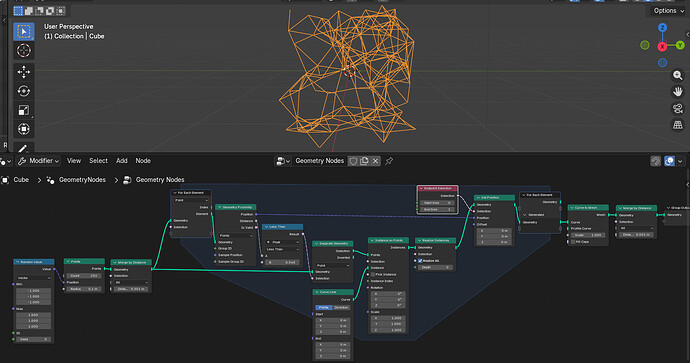690x363 pixels.
Task: Choose the Move tool
Action: [23, 71]
